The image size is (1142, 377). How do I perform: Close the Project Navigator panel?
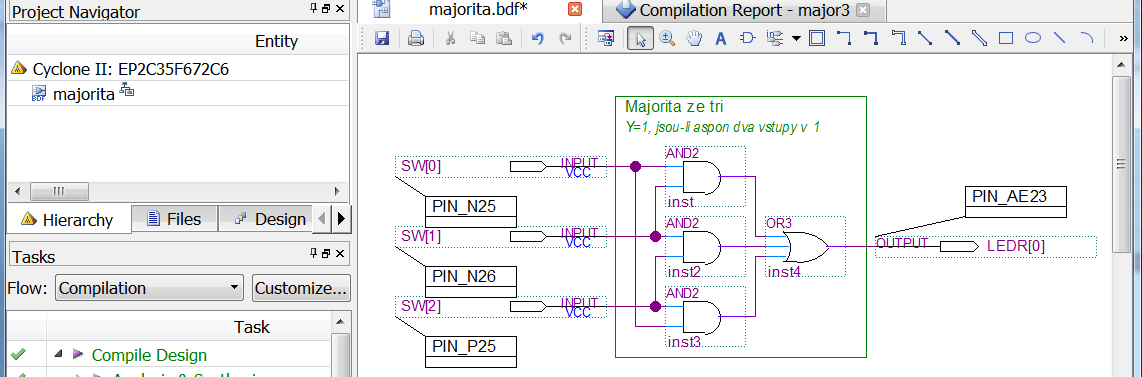point(341,8)
